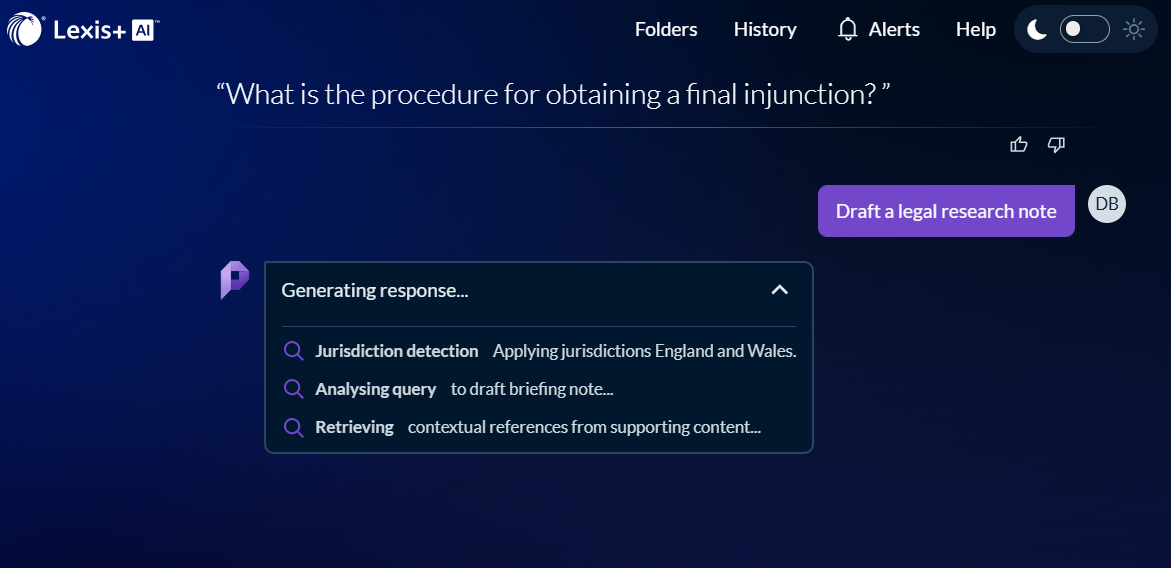Click the Generating response header text
The width and height of the screenshot is (1171, 568).
[x=375, y=290]
